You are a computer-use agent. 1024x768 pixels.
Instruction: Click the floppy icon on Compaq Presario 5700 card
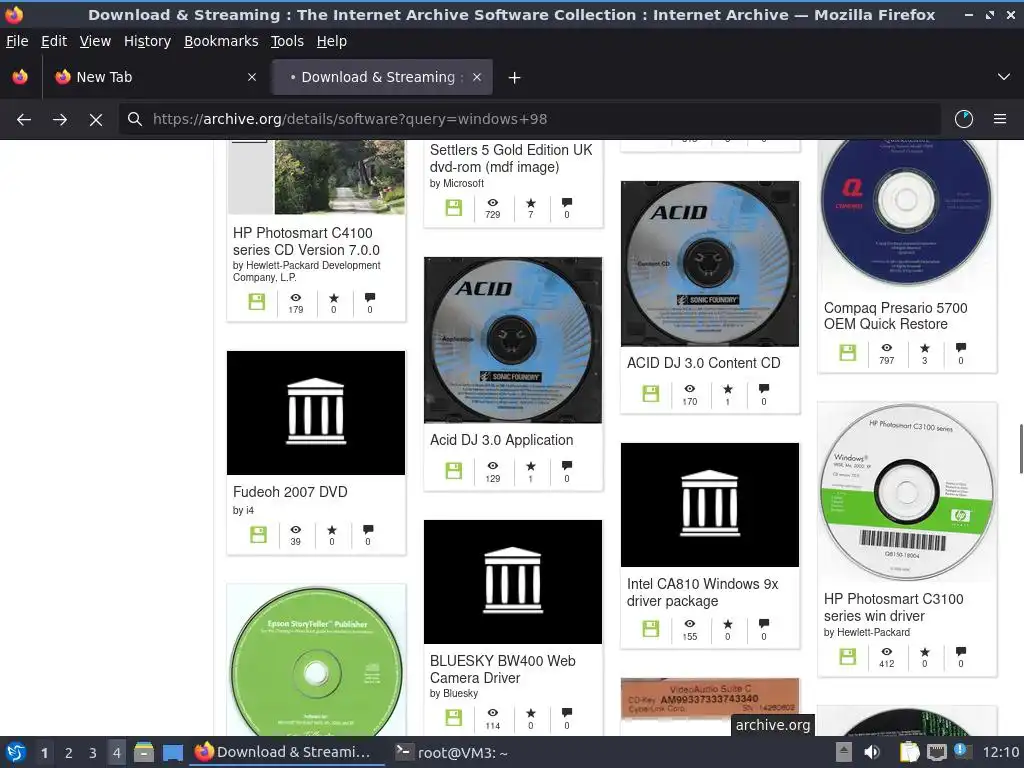pos(848,353)
